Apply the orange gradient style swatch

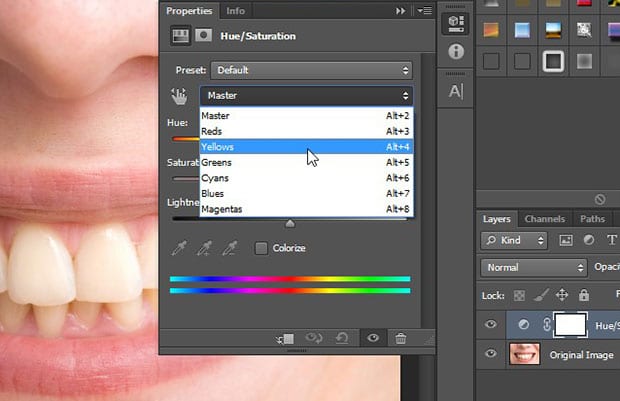[491, 30]
